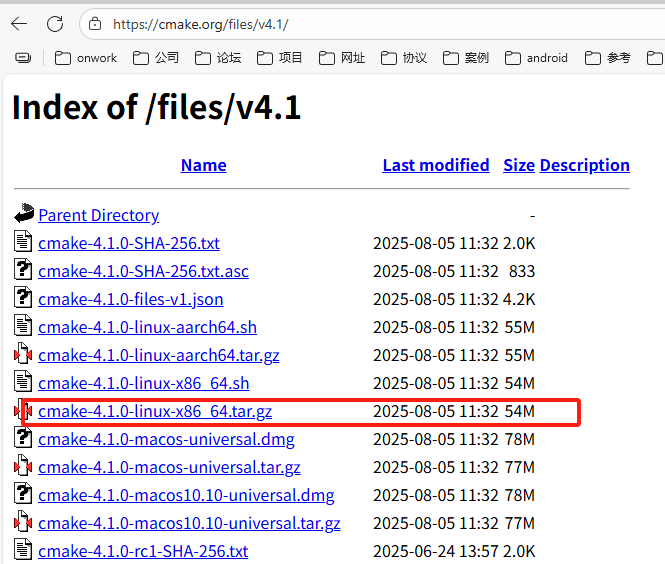Open cmake-4.1.0-files-v1.json link
This screenshot has width=665, height=564.
(x=131, y=299)
